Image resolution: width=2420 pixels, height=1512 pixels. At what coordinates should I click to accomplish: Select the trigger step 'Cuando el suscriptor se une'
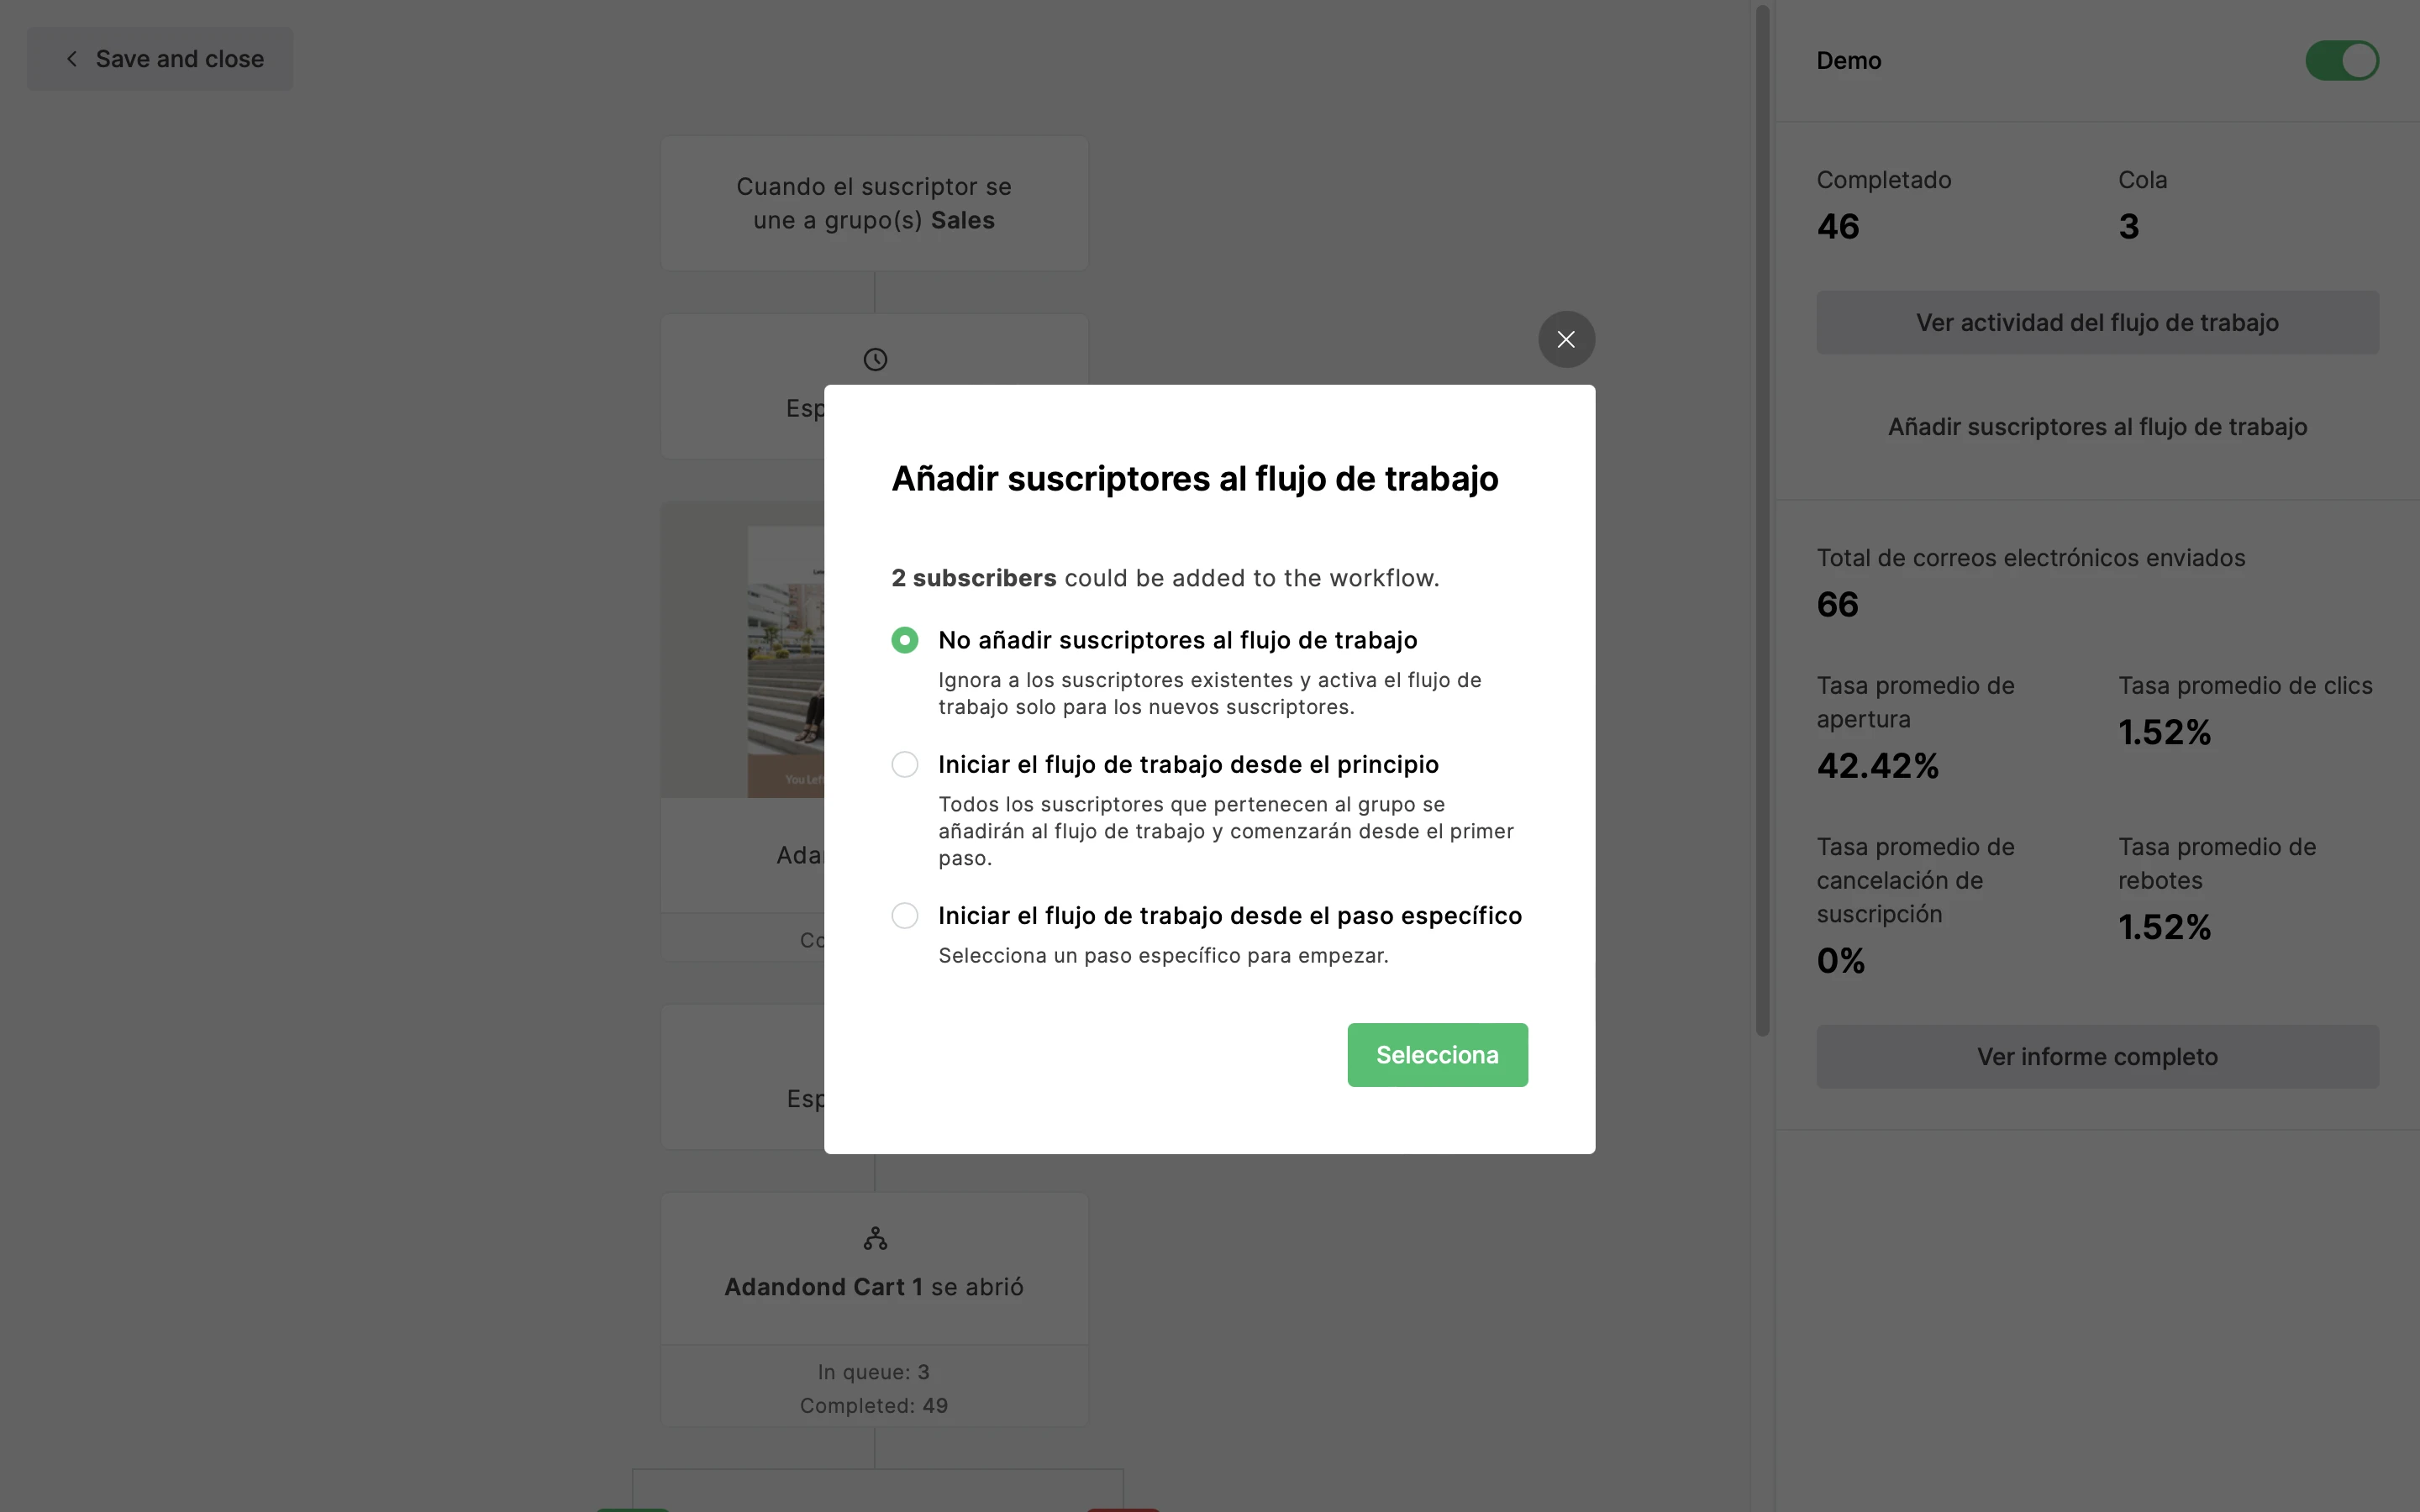coord(874,203)
